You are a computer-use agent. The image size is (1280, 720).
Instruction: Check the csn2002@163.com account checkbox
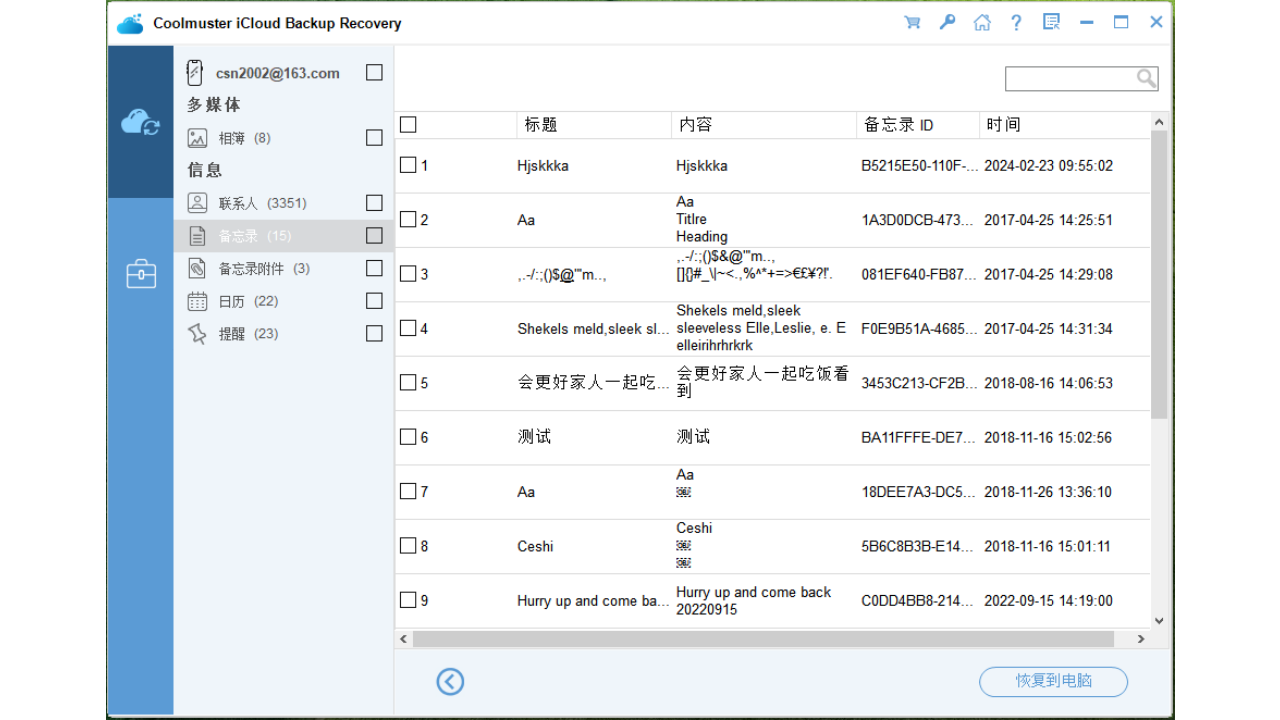point(374,72)
